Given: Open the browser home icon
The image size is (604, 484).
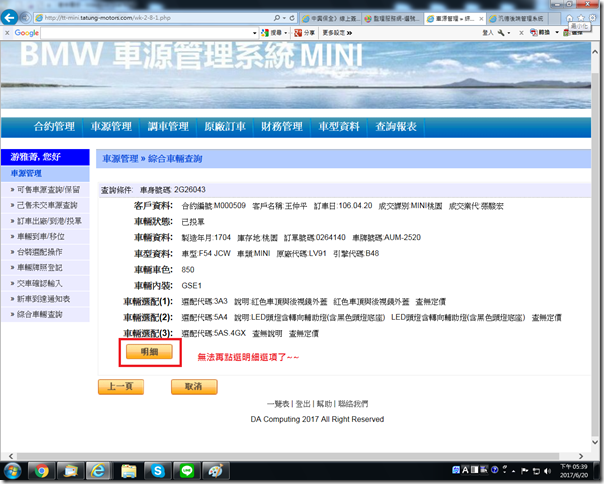Looking at the screenshot, I should coord(569,18).
